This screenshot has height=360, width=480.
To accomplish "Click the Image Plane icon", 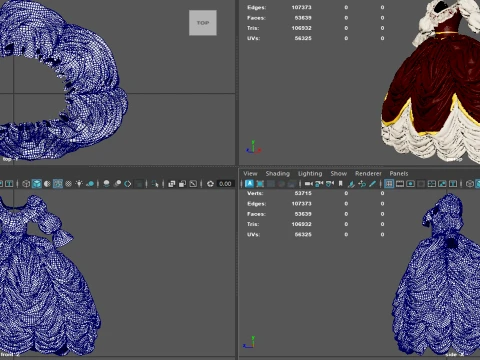I will [351, 184].
